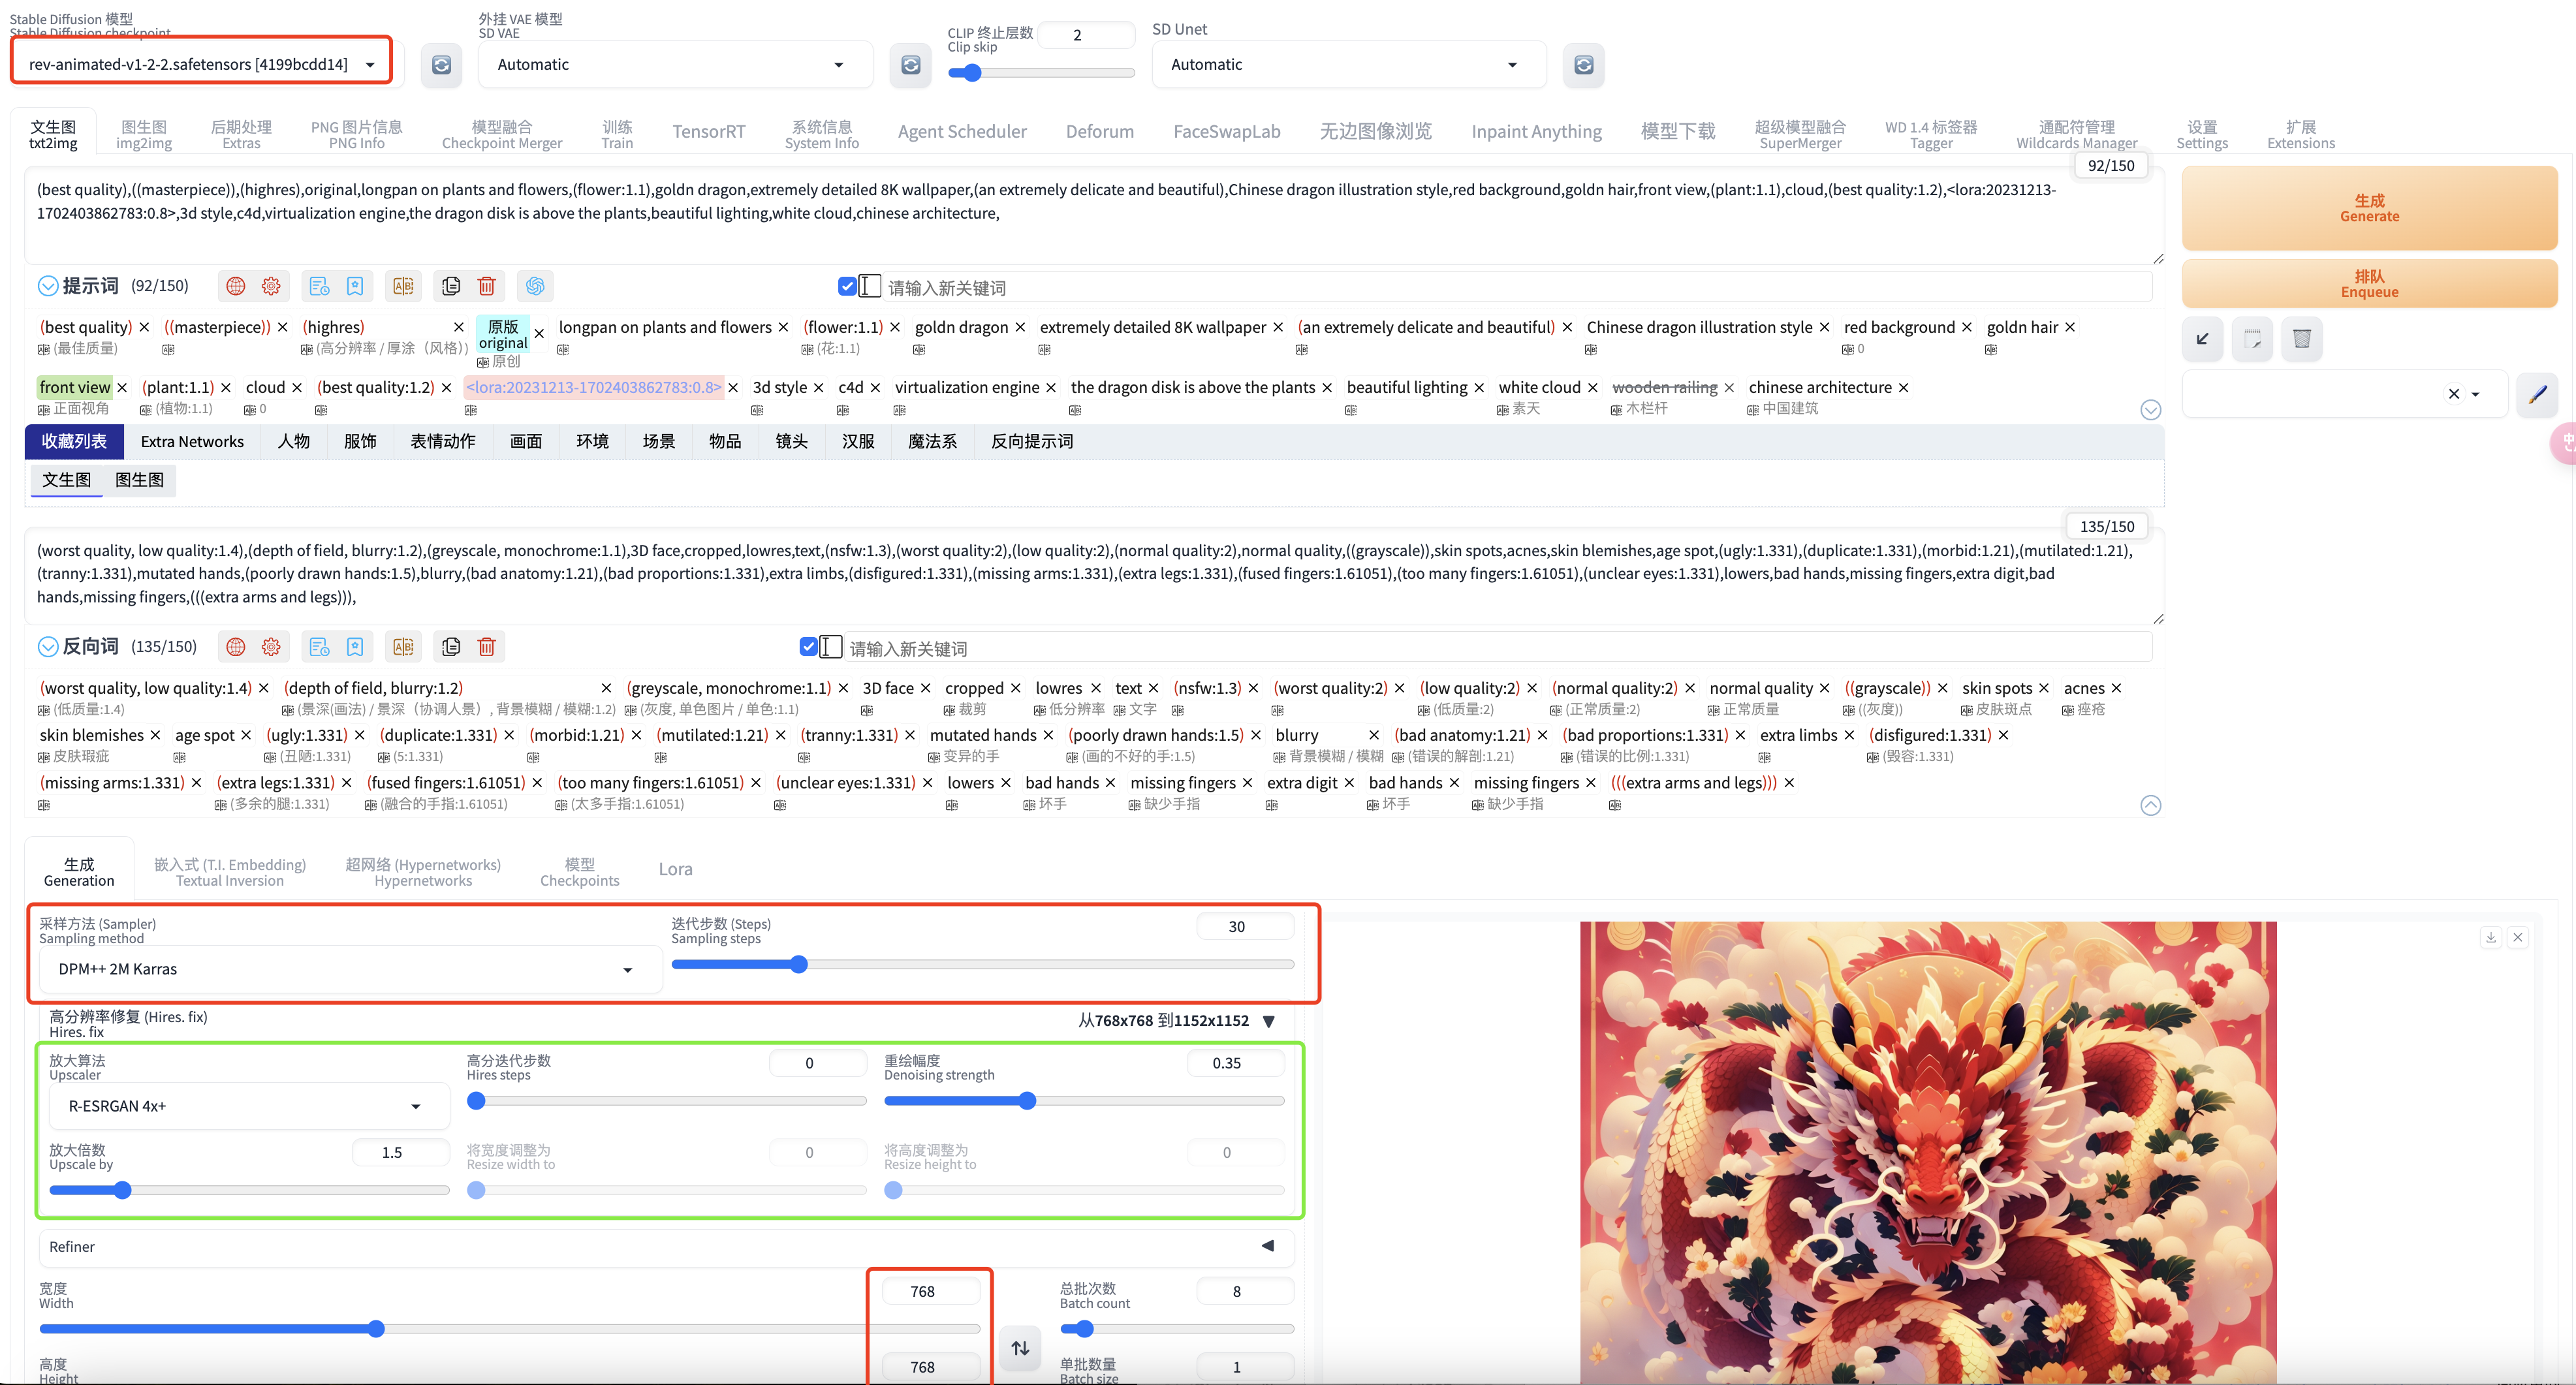Clear prompt with red trash icon
Image resolution: width=2576 pixels, height=1385 pixels.
(487, 286)
